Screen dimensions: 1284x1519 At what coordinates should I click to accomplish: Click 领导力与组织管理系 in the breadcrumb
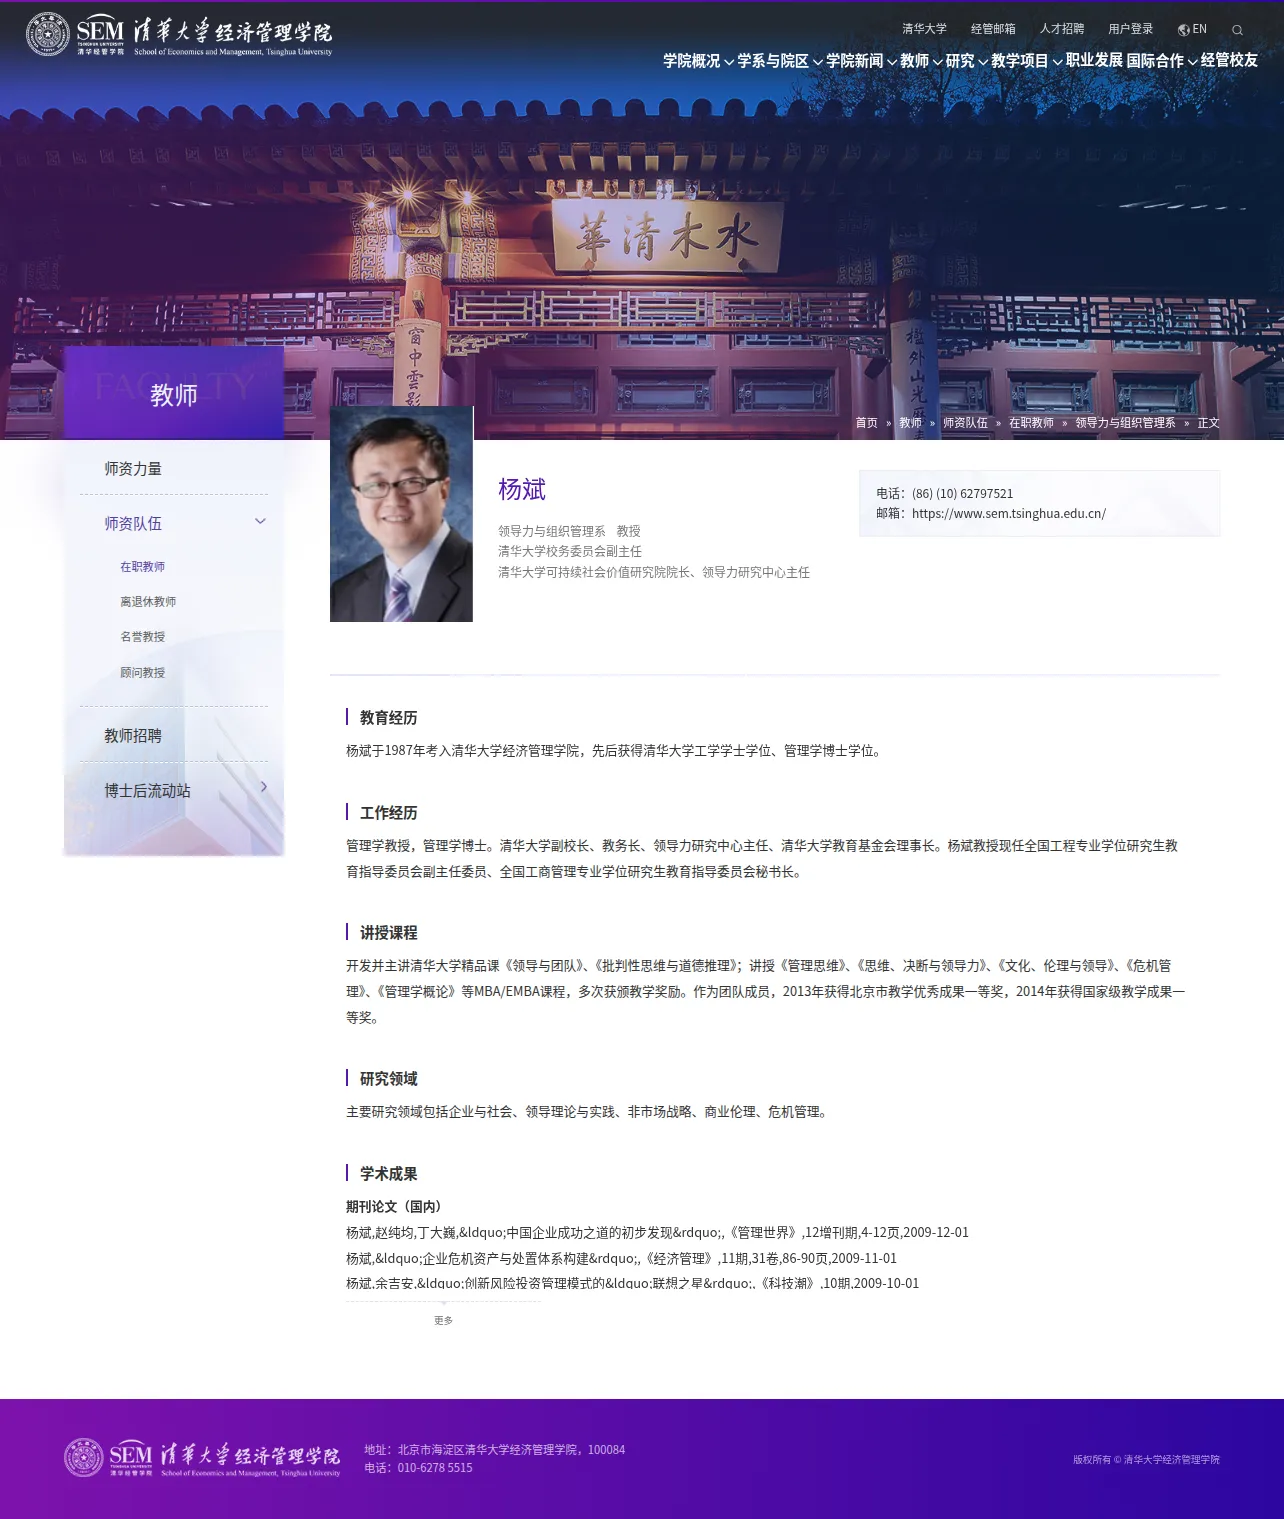pyautogui.click(x=1125, y=423)
